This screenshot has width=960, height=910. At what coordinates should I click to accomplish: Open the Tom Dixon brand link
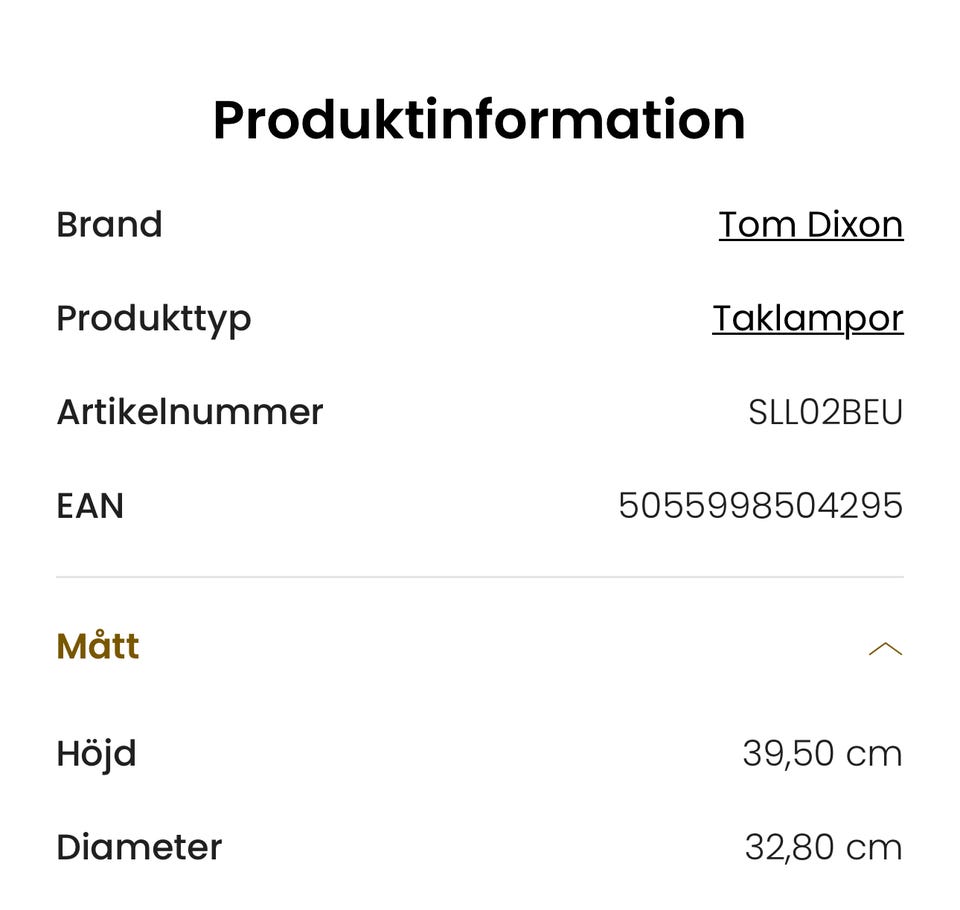coord(810,225)
